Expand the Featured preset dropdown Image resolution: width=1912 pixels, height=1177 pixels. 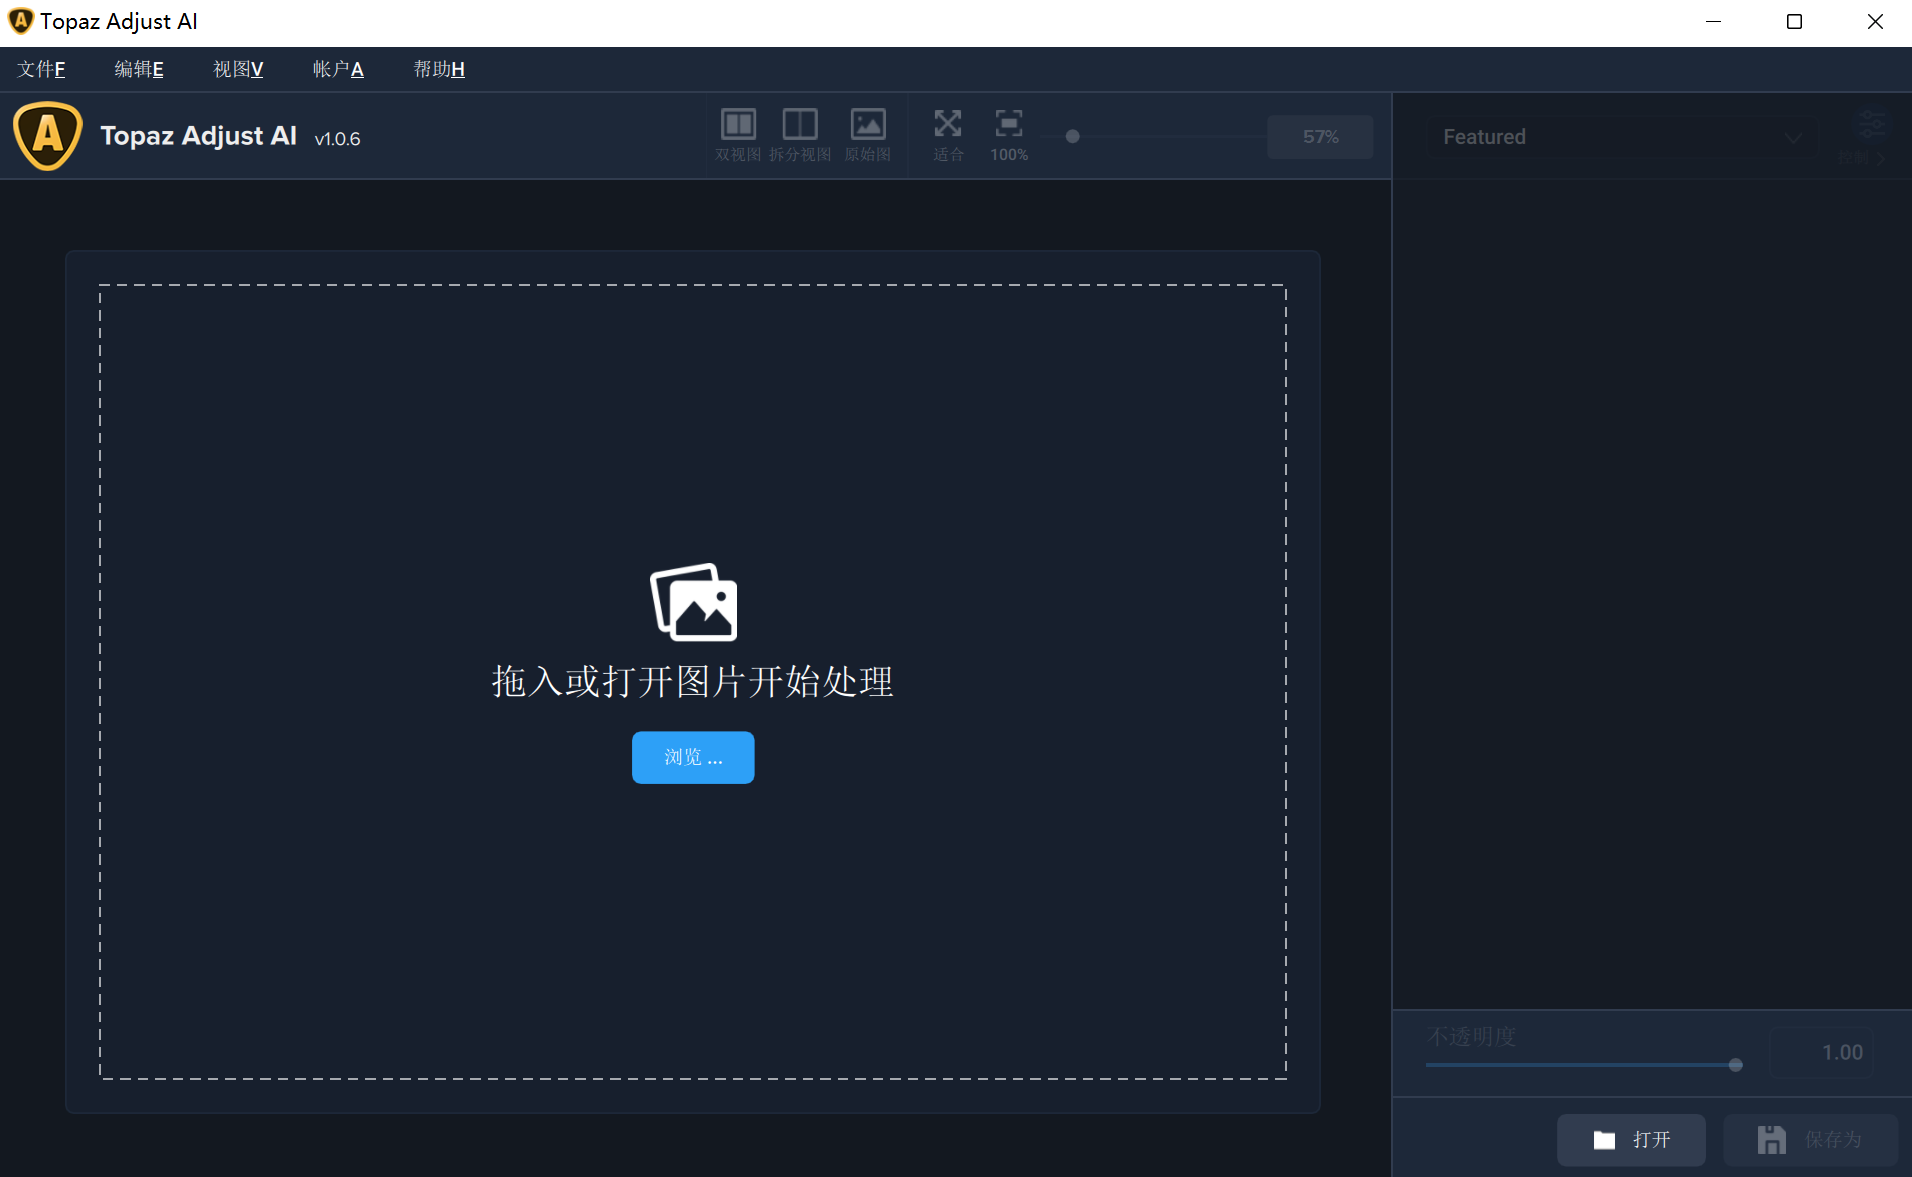click(x=1623, y=137)
